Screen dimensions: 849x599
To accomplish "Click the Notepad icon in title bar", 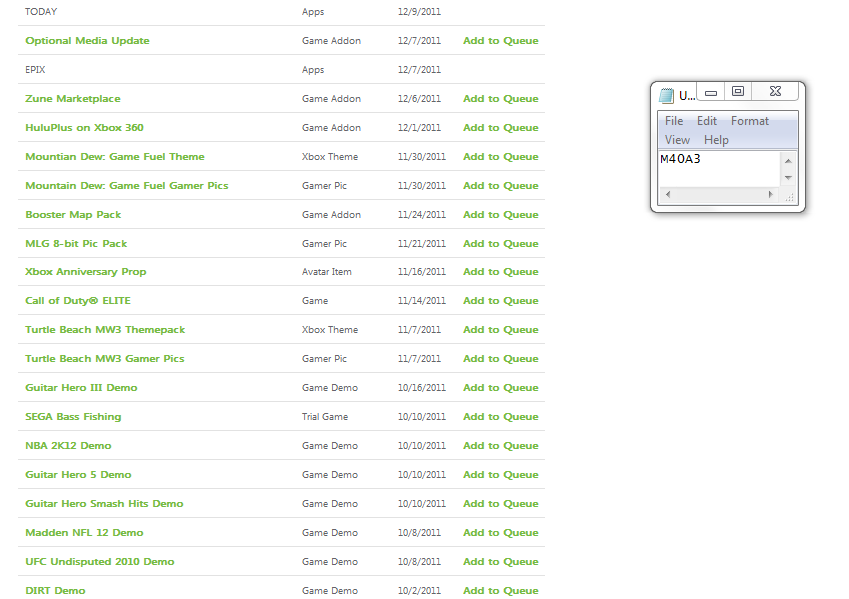I will [666, 95].
